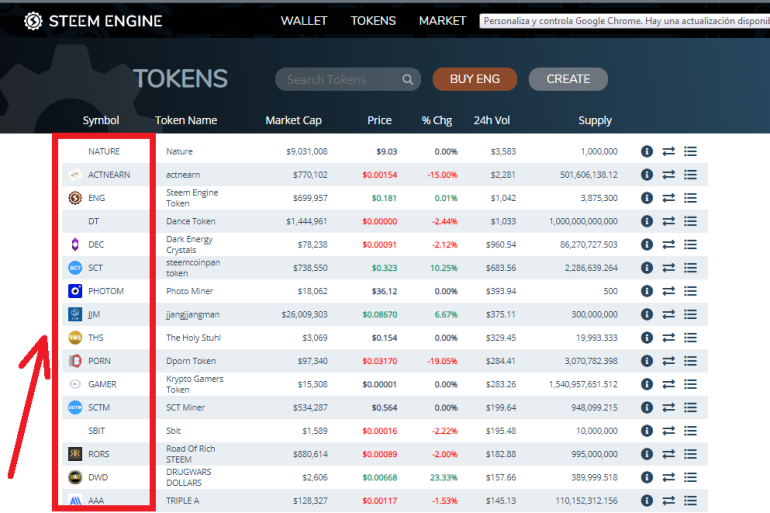The image size is (770, 513).
Task: Open info icon for PORN token
Action: 647,361
